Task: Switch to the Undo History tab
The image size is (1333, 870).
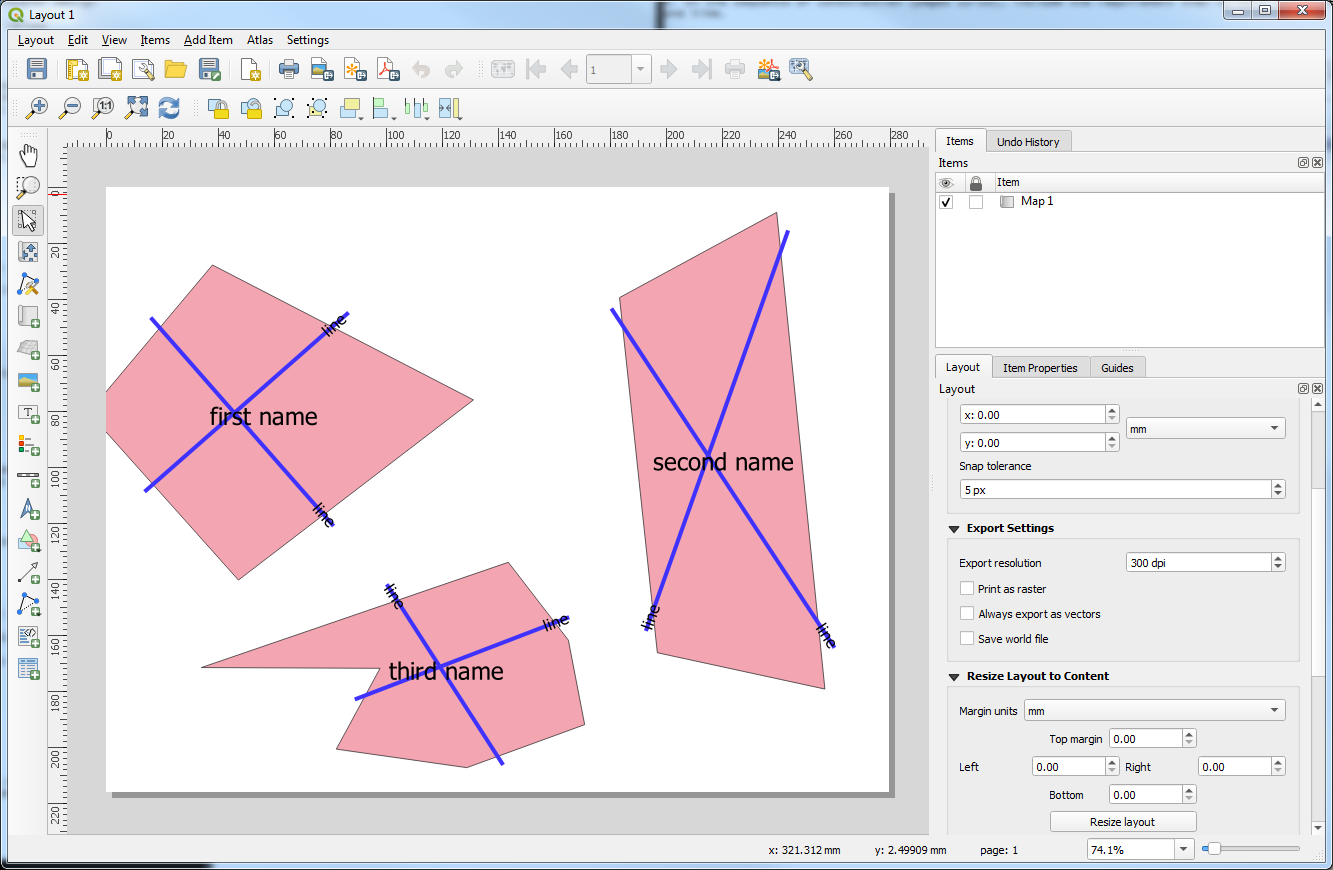Action: 1028,141
